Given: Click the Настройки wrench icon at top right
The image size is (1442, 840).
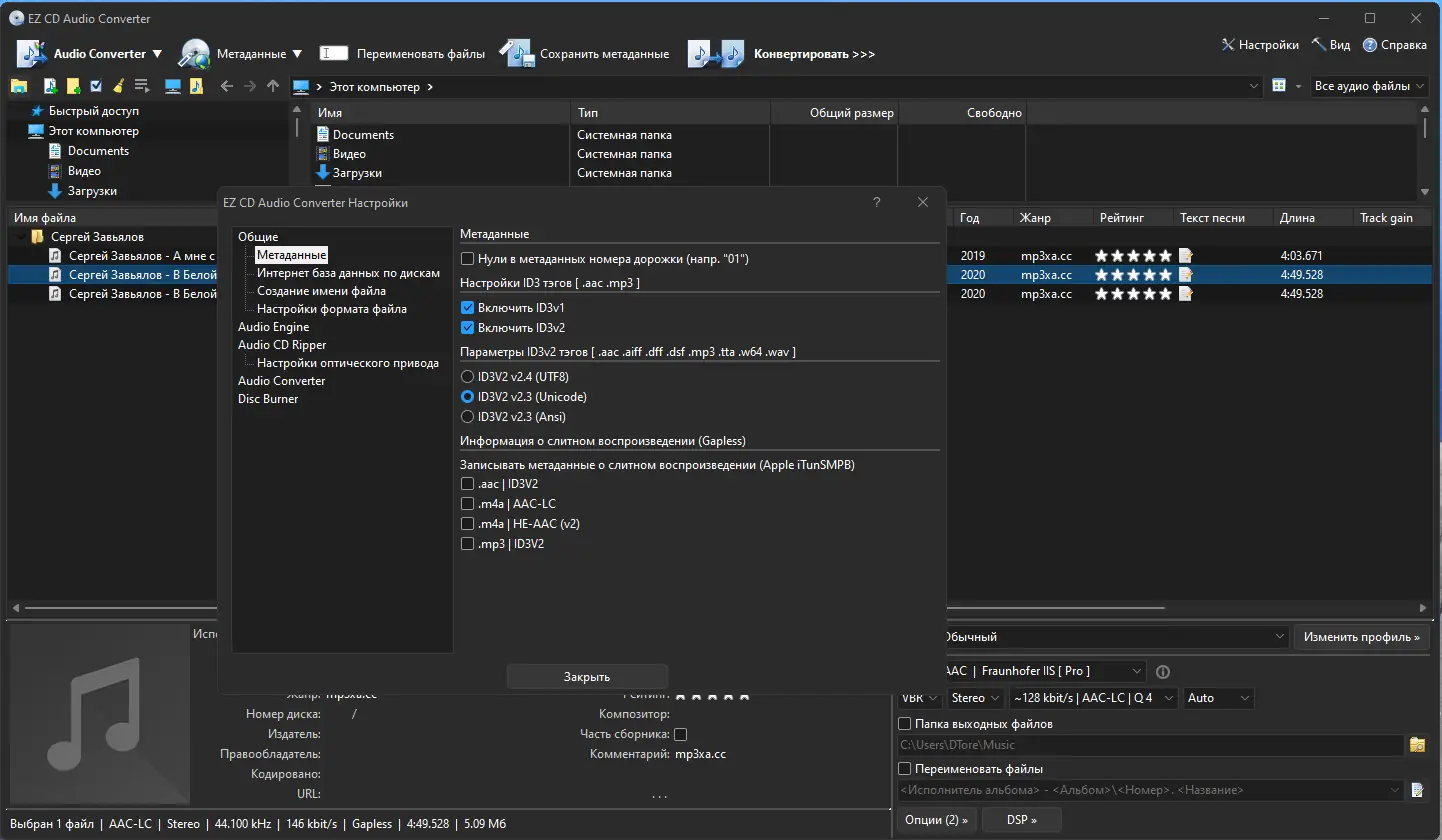Looking at the screenshot, I should click(x=1228, y=45).
